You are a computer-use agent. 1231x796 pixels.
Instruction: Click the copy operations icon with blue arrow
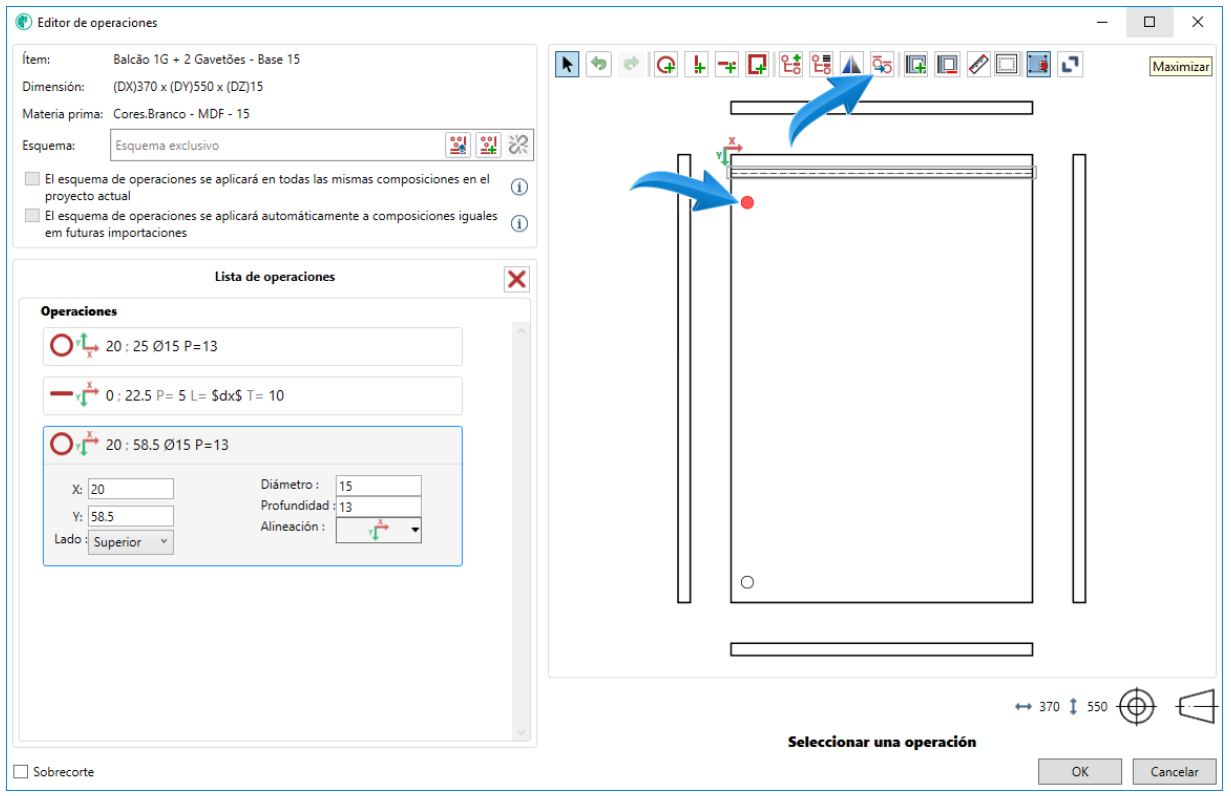[x=881, y=65]
